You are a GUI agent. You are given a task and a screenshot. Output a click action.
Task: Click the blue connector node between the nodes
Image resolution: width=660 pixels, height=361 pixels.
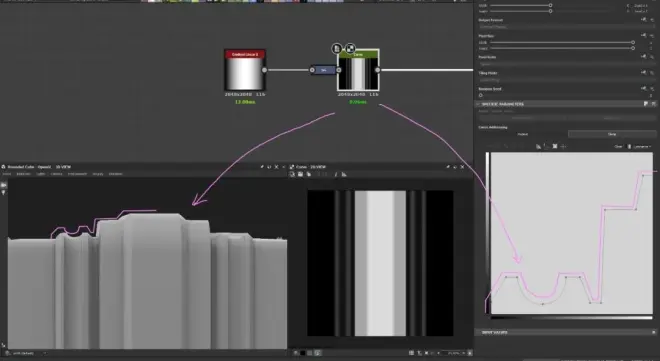pyautogui.click(x=323, y=70)
